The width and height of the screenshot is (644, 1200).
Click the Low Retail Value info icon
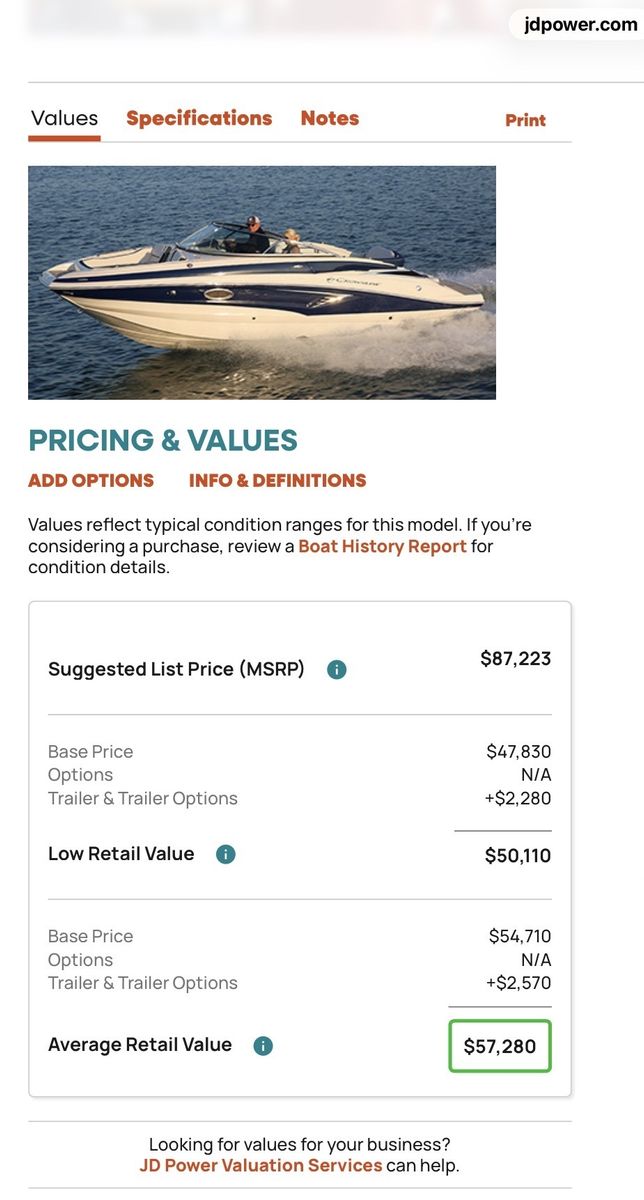tap(226, 854)
